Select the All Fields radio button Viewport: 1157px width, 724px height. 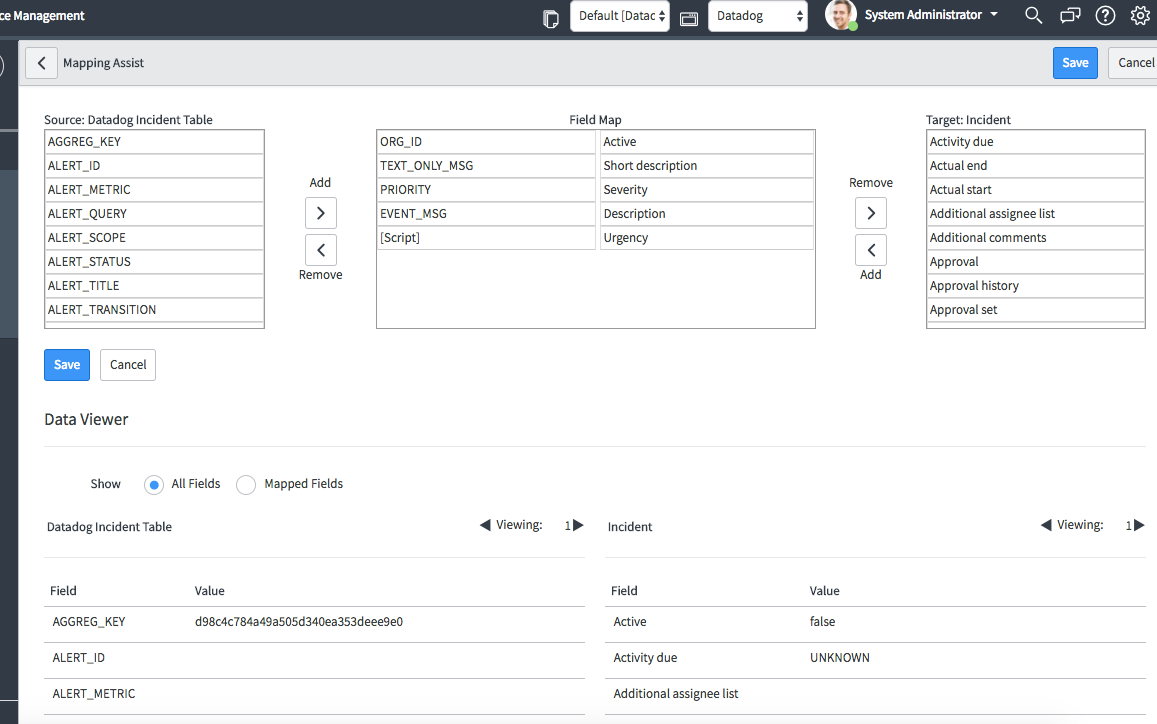(152, 484)
